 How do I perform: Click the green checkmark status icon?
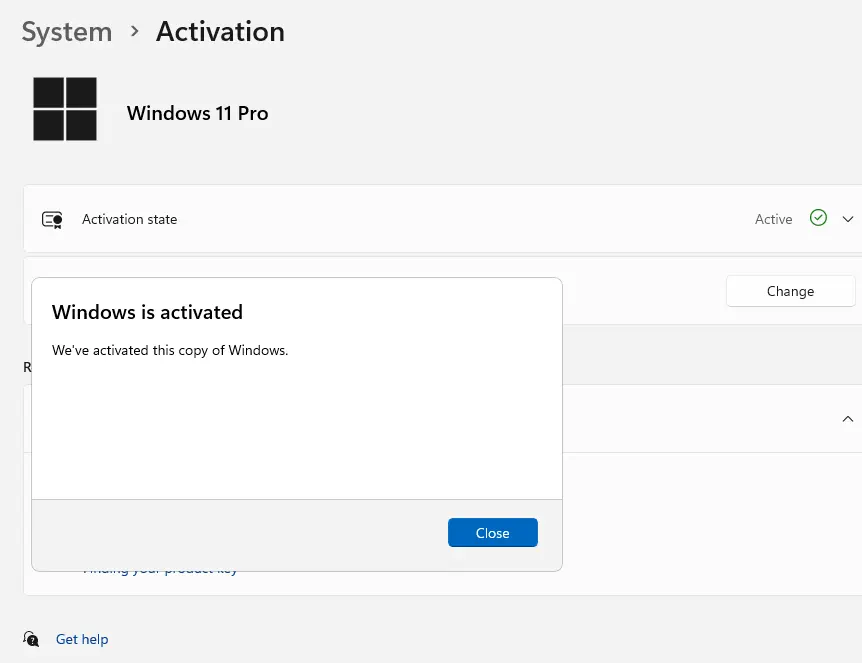point(818,218)
